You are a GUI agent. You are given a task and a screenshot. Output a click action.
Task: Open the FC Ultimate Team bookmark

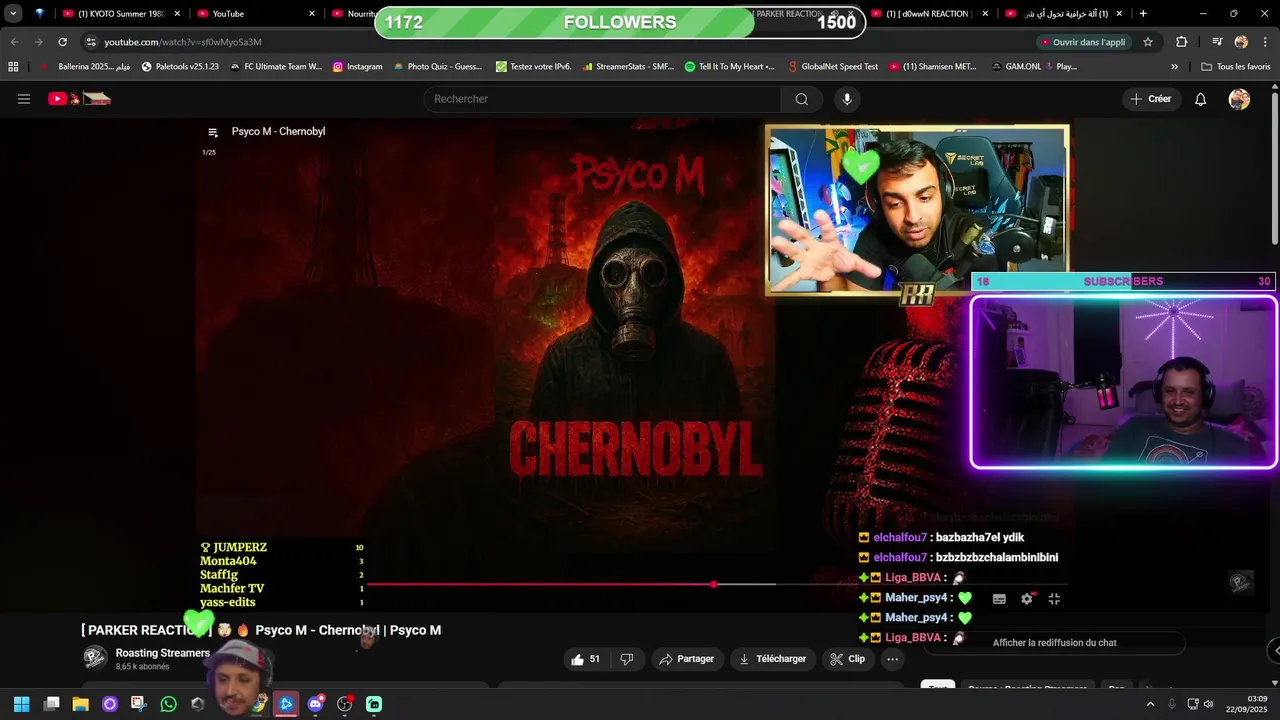pos(276,67)
